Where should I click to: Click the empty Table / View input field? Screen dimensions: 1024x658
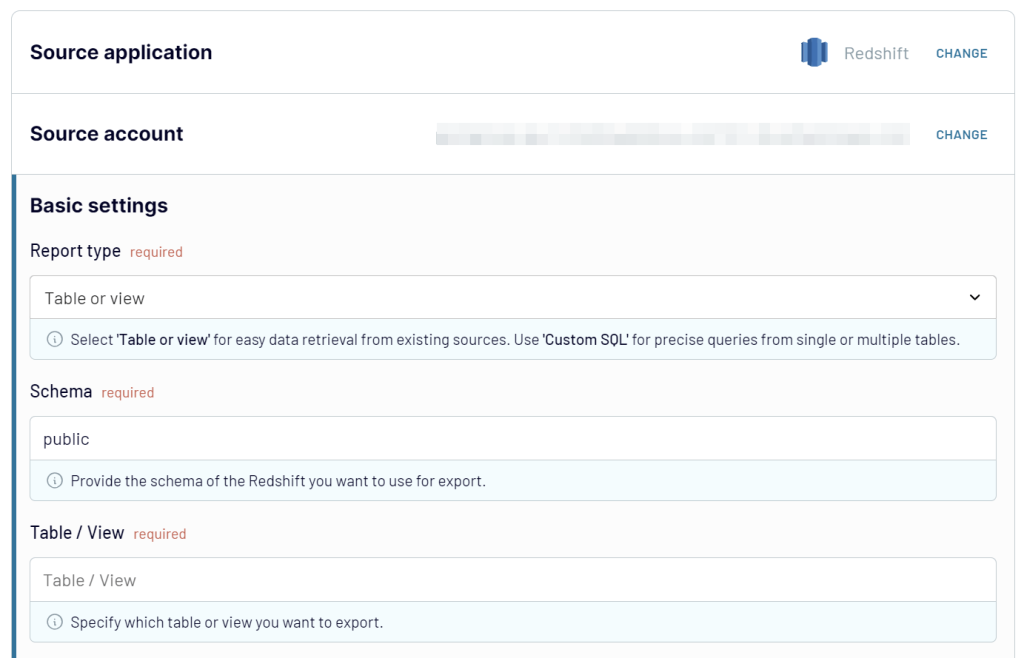[512, 580]
